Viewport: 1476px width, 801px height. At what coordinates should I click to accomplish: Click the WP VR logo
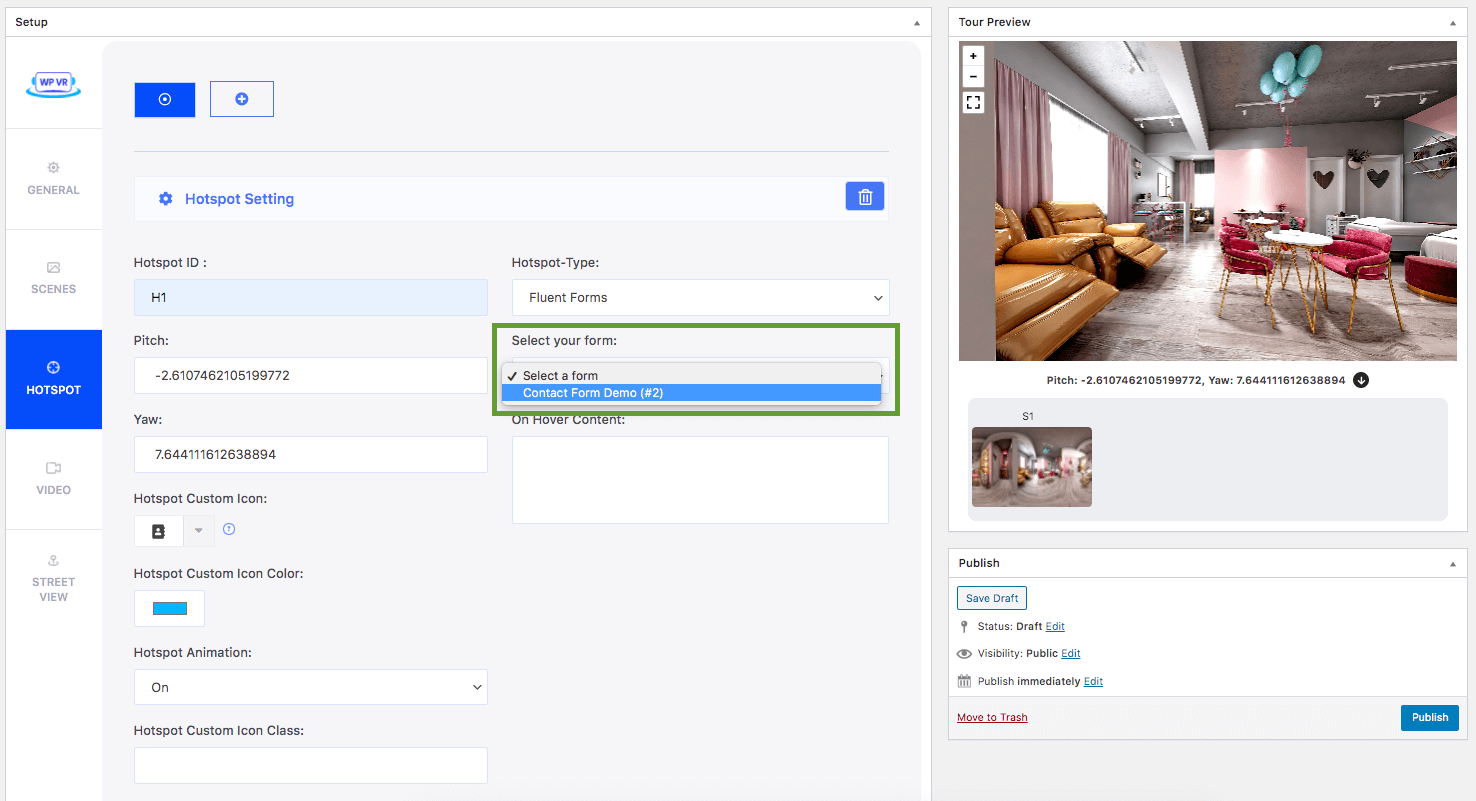pyautogui.click(x=53, y=84)
